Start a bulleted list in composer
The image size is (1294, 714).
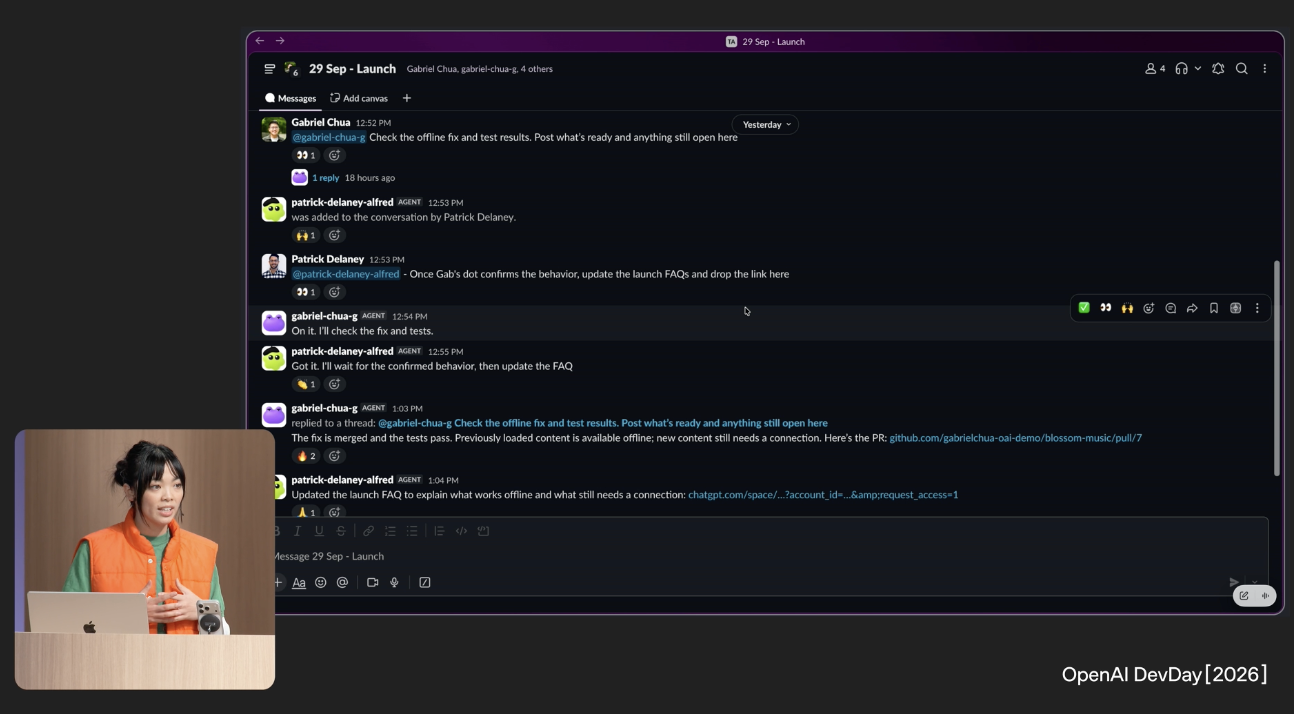click(x=412, y=531)
